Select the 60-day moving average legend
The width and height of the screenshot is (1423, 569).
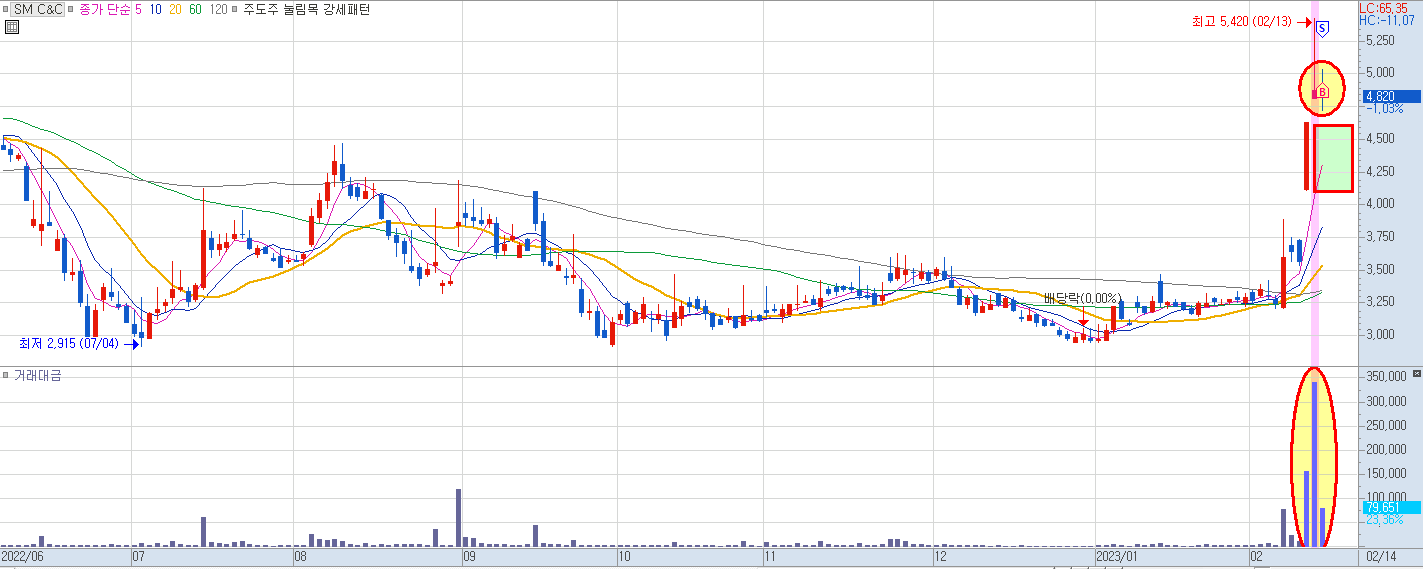pyautogui.click(x=196, y=8)
